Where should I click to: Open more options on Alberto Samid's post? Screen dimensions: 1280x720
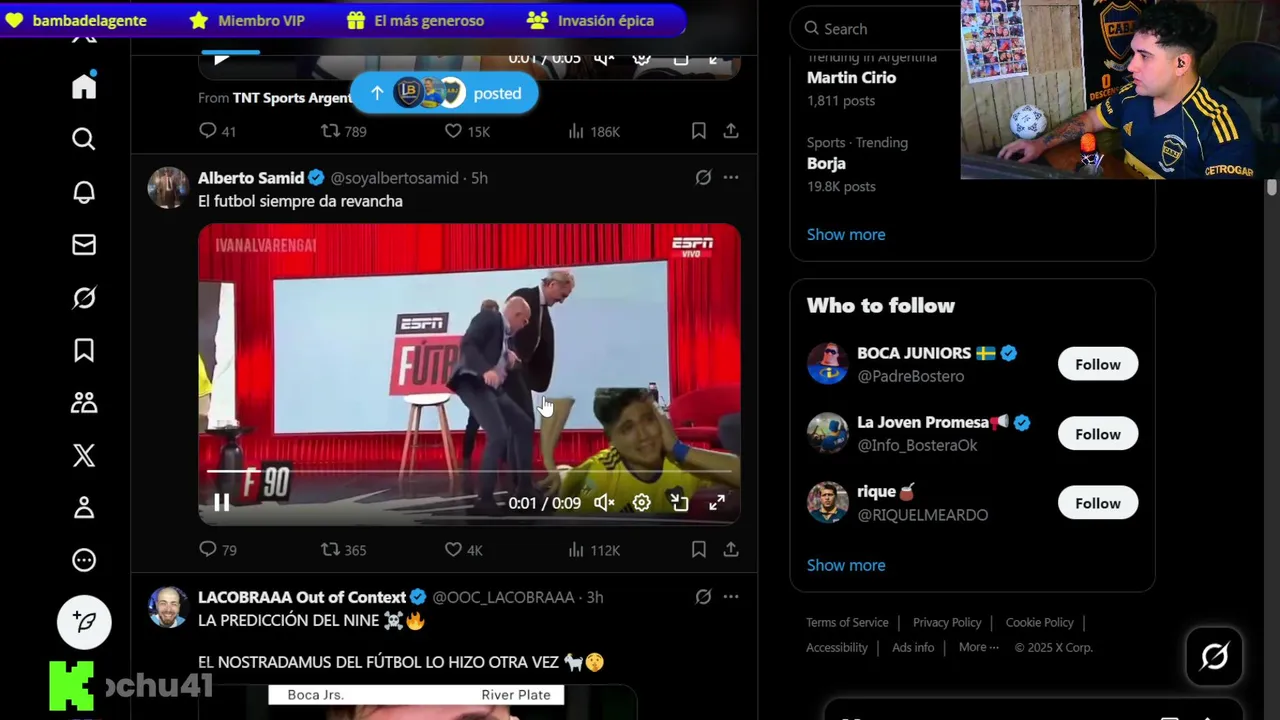[x=731, y=178]
